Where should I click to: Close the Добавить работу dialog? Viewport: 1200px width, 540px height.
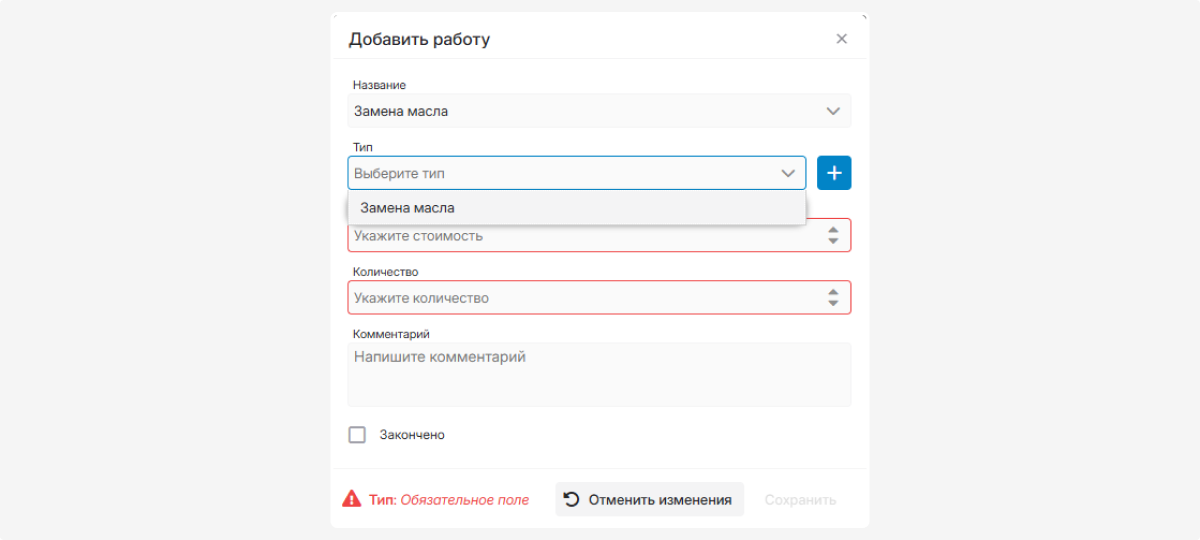[x=841, y=39]
